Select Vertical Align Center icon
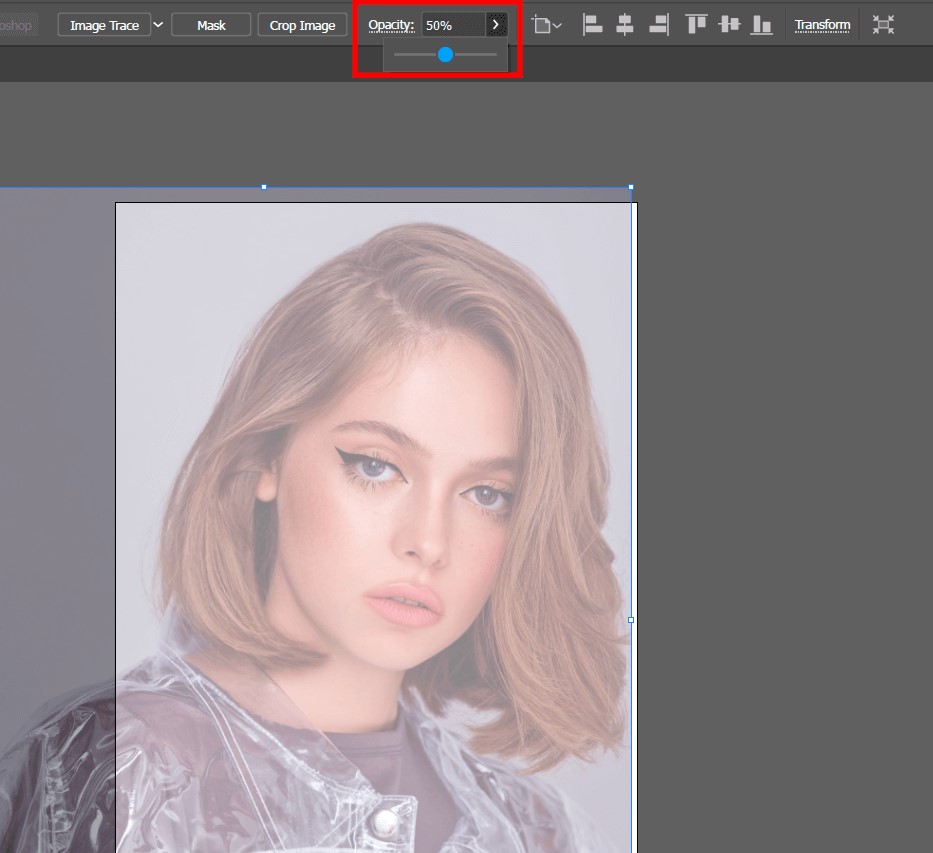 (x=729, y=25)
